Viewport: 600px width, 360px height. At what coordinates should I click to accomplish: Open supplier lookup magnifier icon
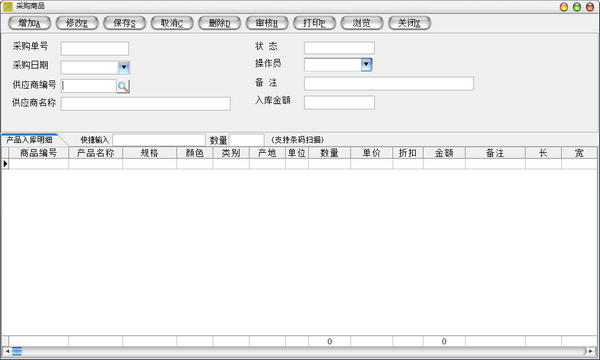click(x=123, y=86)
